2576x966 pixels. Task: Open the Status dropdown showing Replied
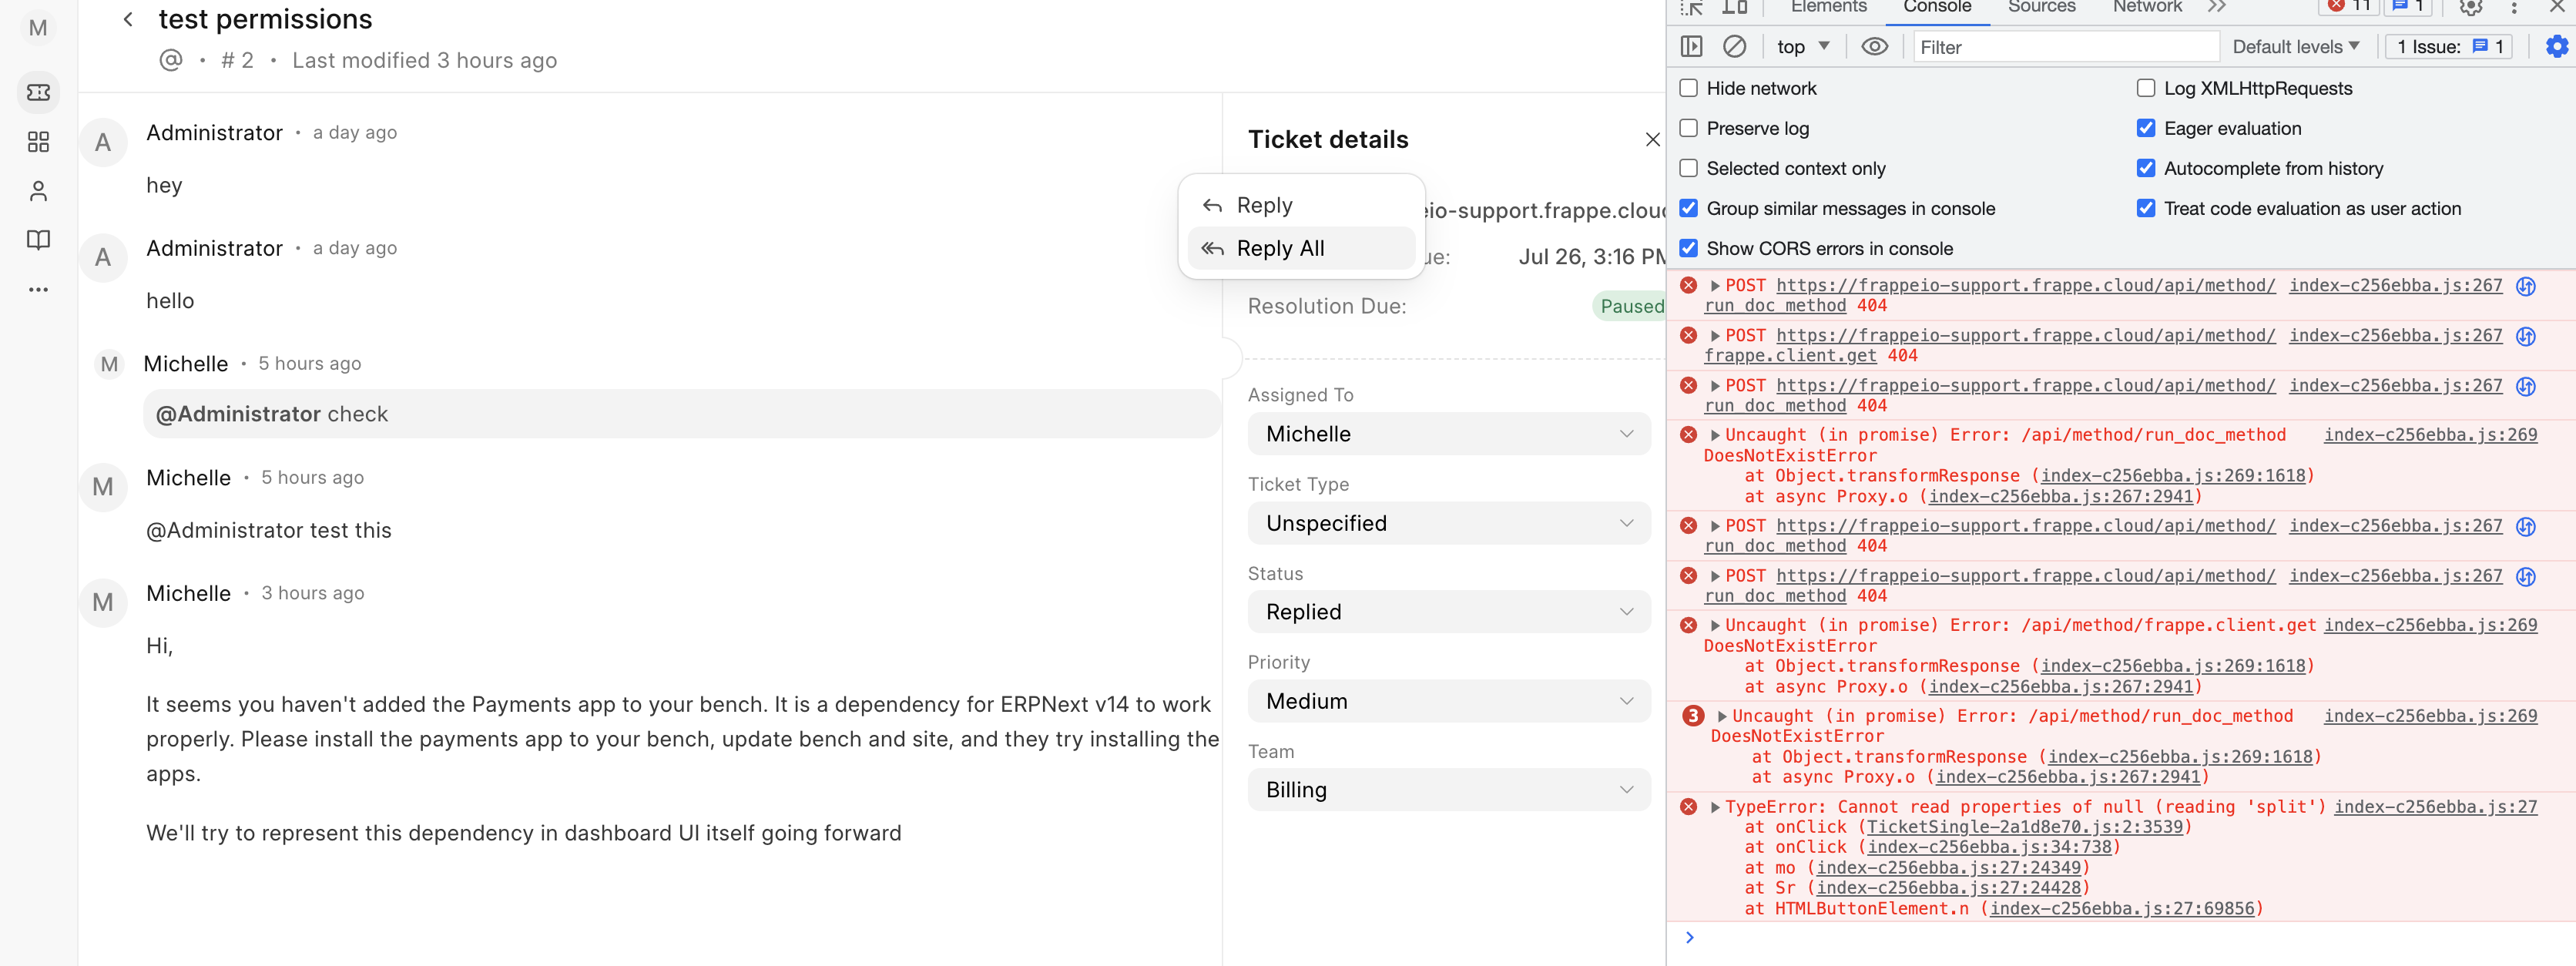tap(1448, 611)
